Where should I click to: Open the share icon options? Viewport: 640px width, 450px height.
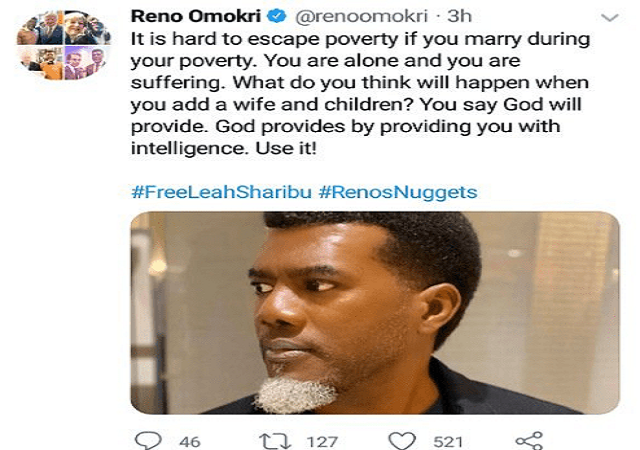click(x=528, y=440)
